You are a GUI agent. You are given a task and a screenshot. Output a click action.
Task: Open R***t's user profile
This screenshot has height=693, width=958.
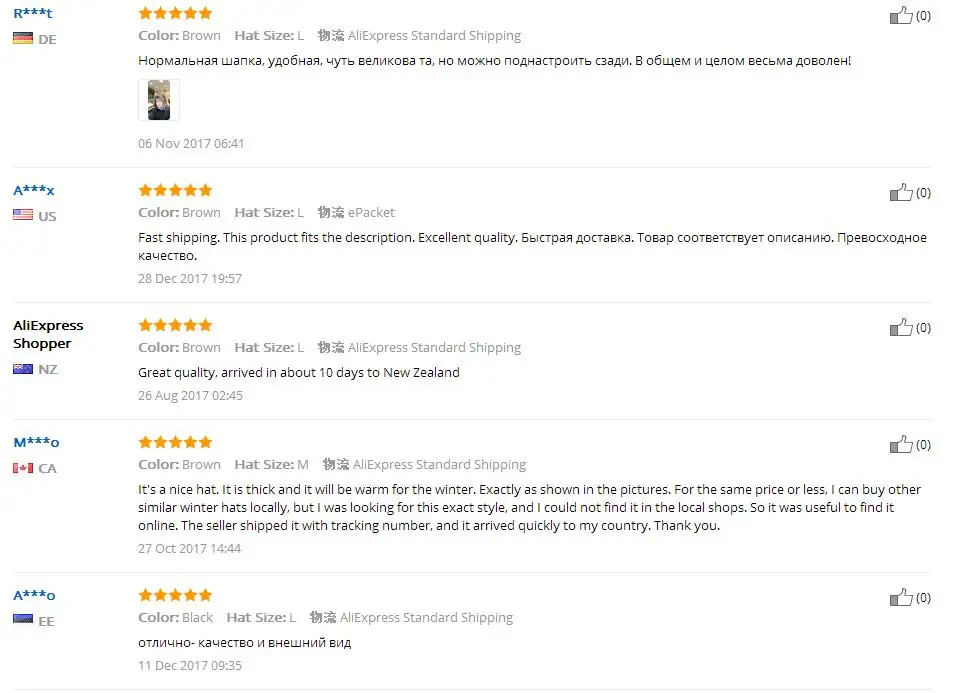33,13
